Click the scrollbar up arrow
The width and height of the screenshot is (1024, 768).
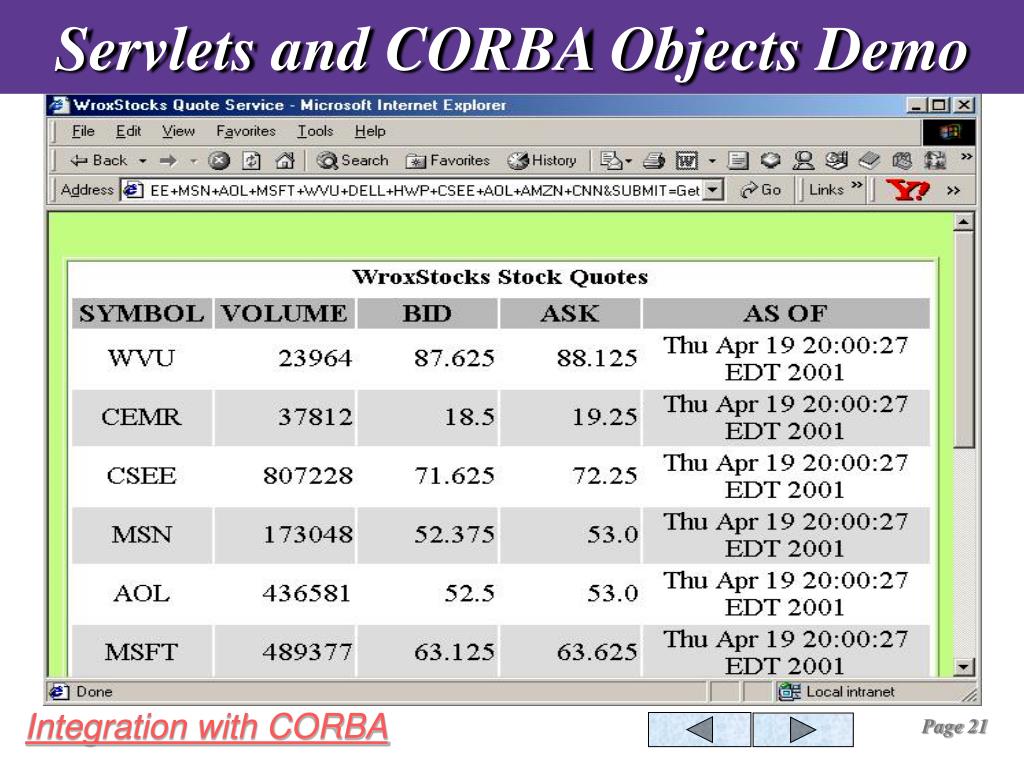(963, 222)
